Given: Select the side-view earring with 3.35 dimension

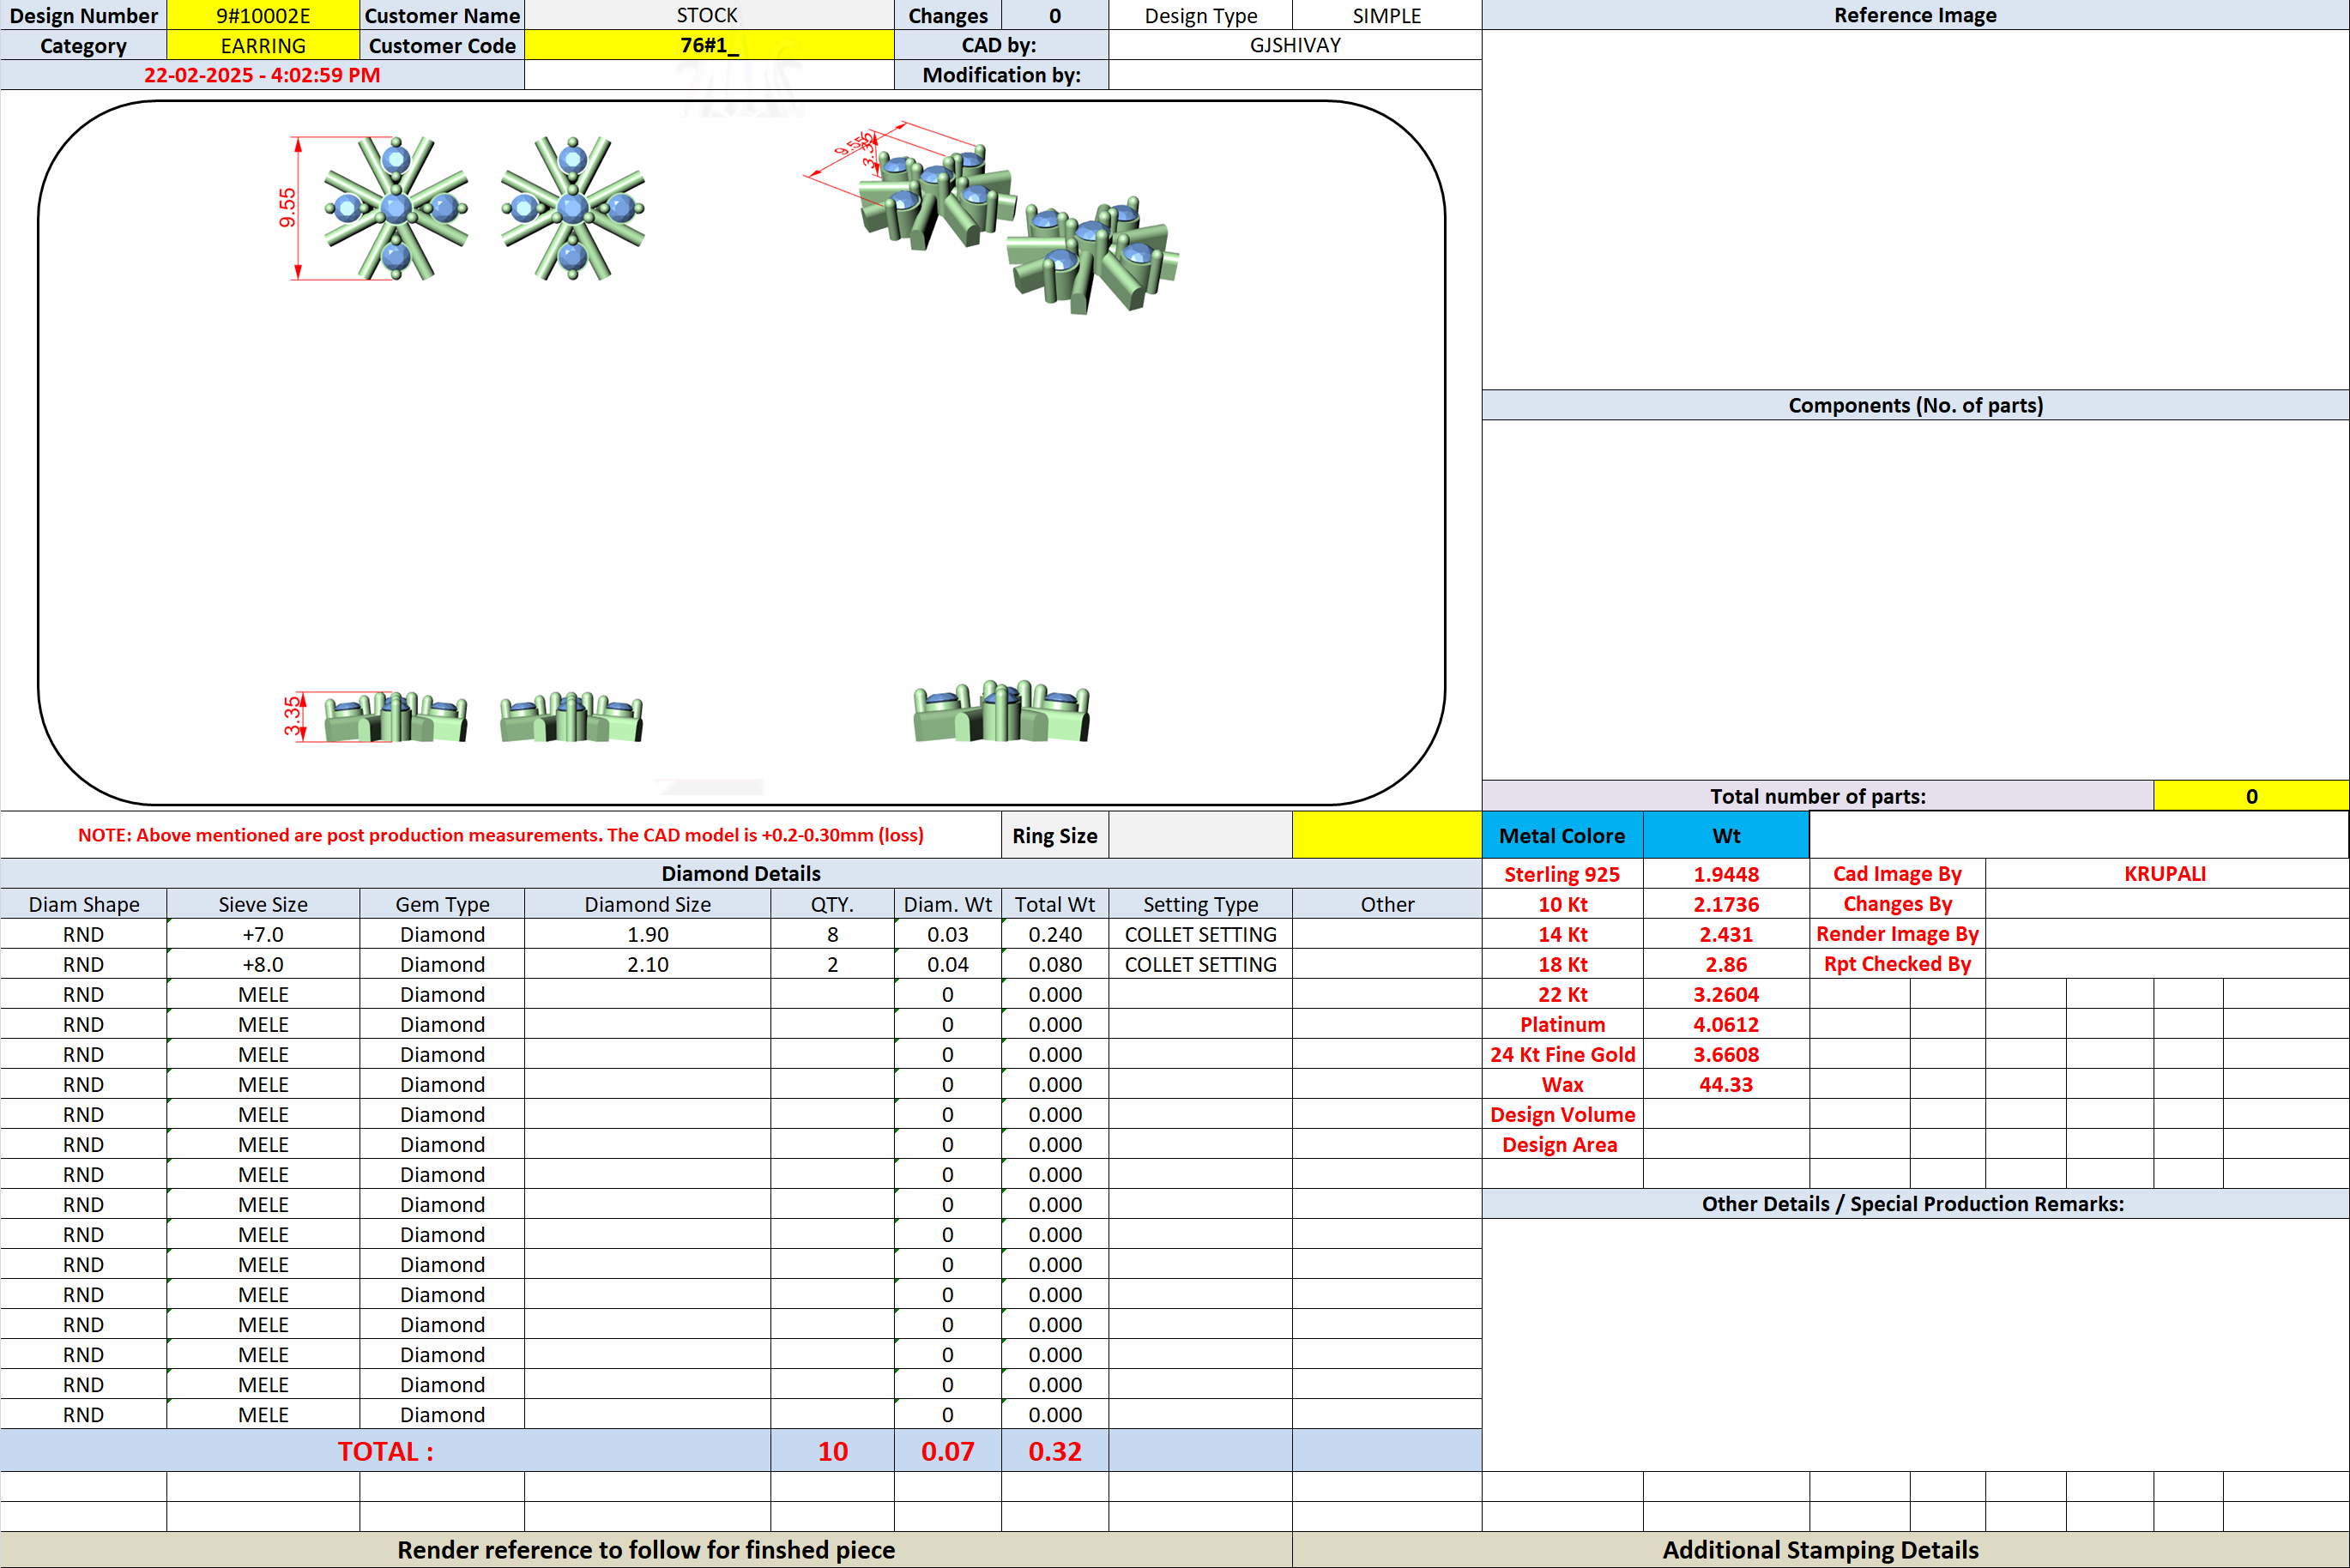Looking at the screenshot, I should (395, 717).
